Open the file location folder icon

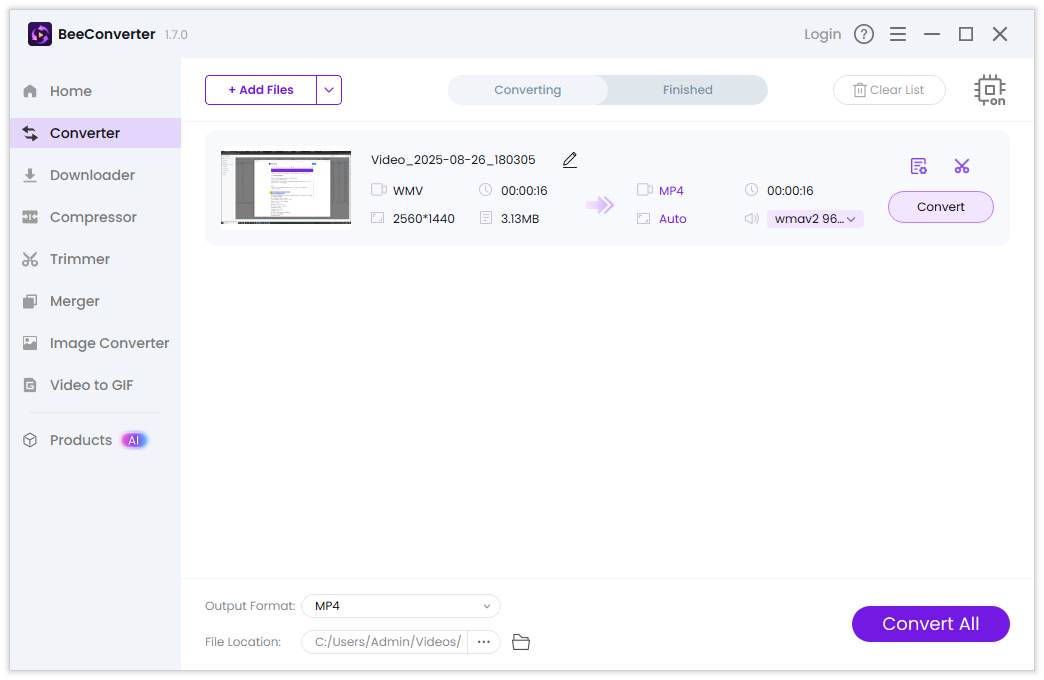(x=521, y=642)
